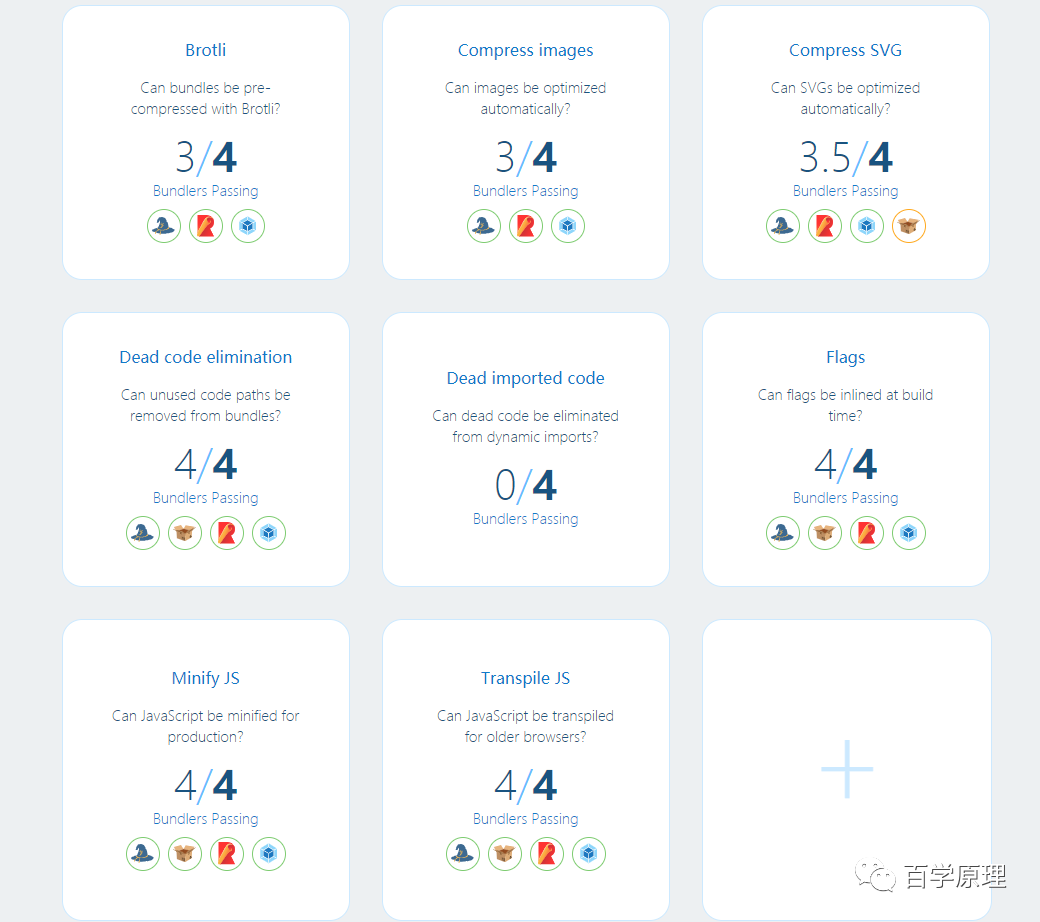Choose the browserify icon in Flags card
Viewport: 1040px width, 922px height.
783,533
